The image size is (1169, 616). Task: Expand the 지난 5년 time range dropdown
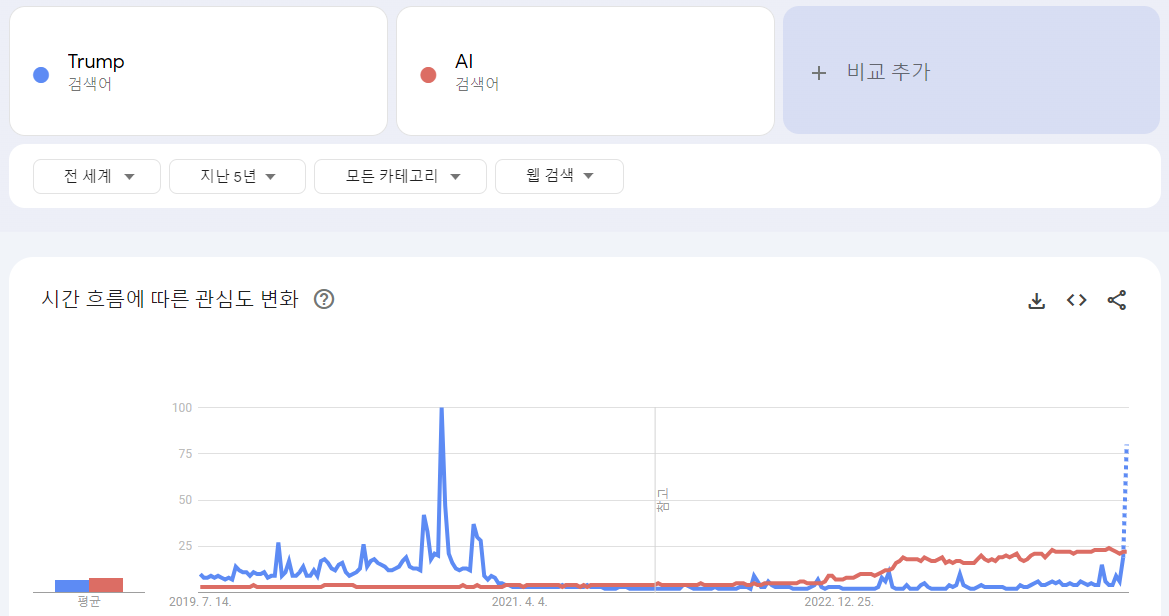(x=237, y=177)
